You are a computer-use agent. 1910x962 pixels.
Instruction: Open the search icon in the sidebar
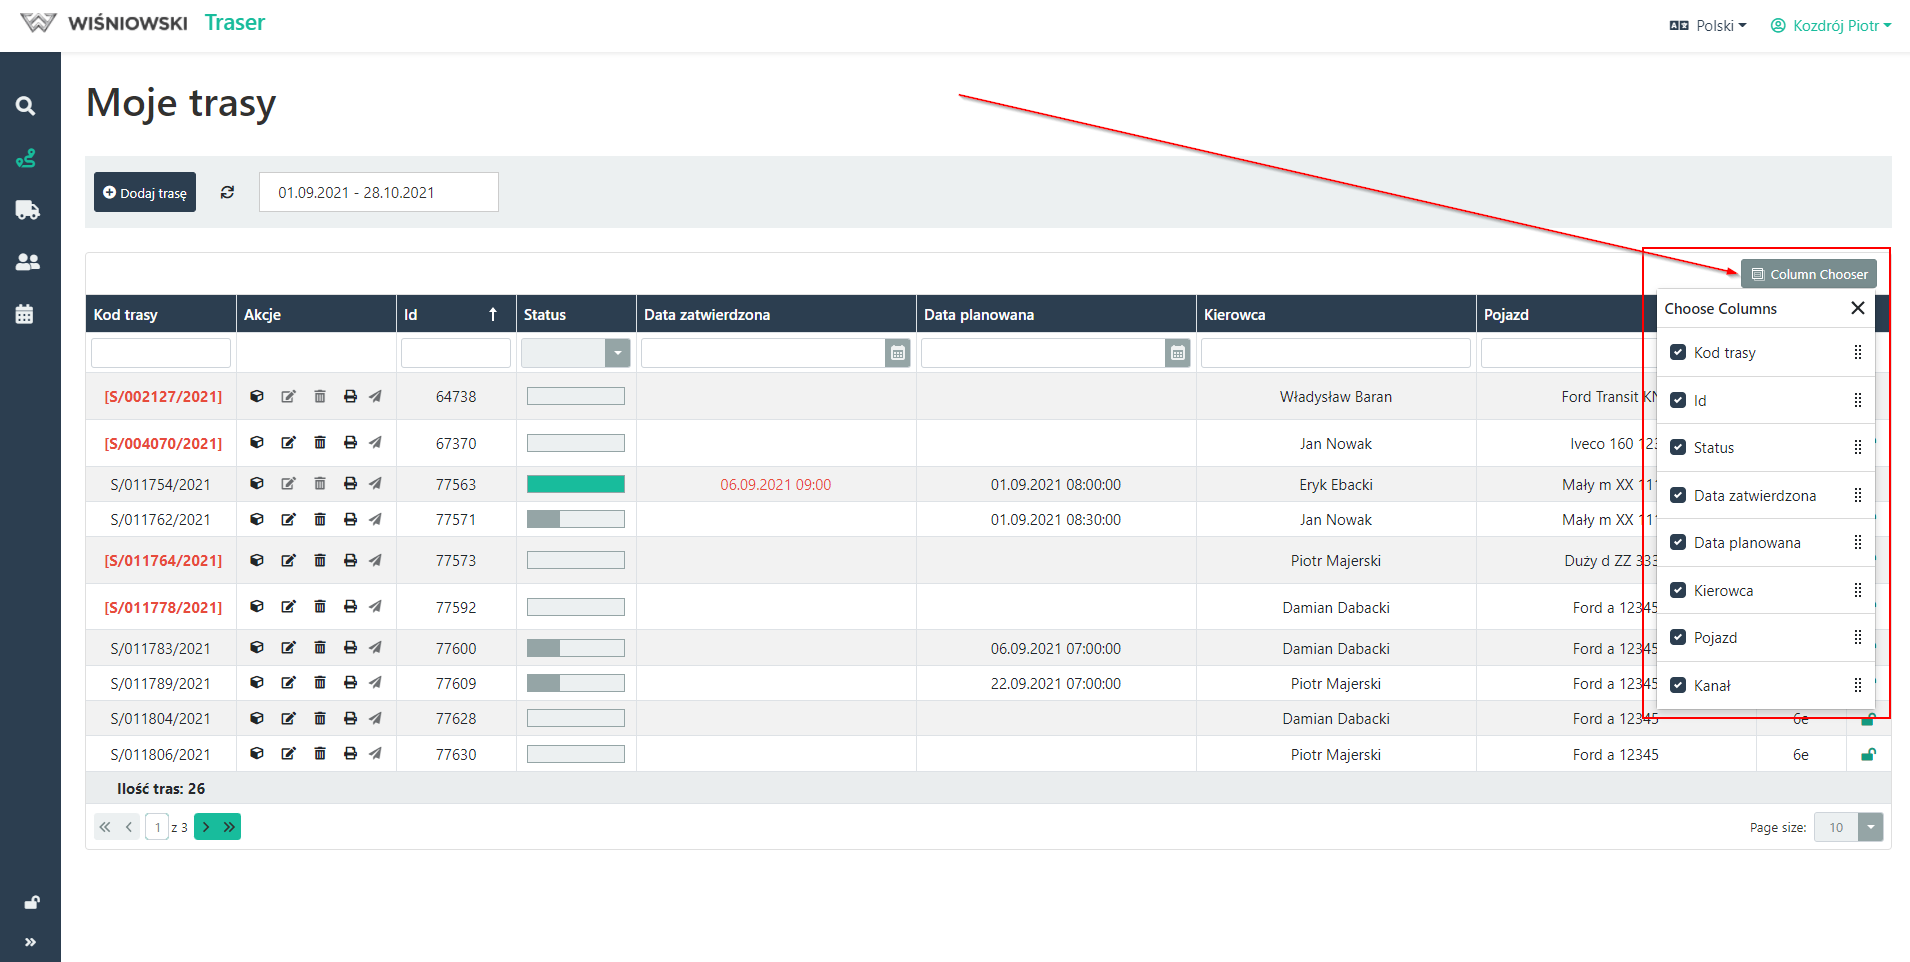coord(26,106)
